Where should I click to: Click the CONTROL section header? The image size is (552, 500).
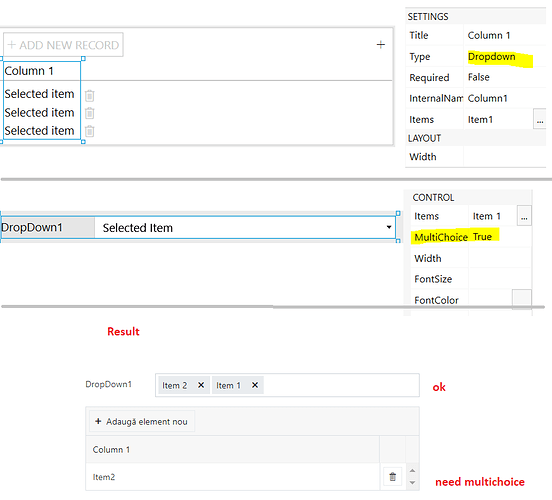[433, 197]
